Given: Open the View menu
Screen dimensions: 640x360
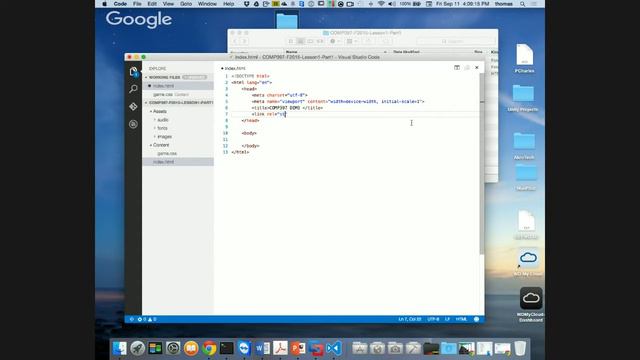Looking at the screenshot, I should 168,4.
